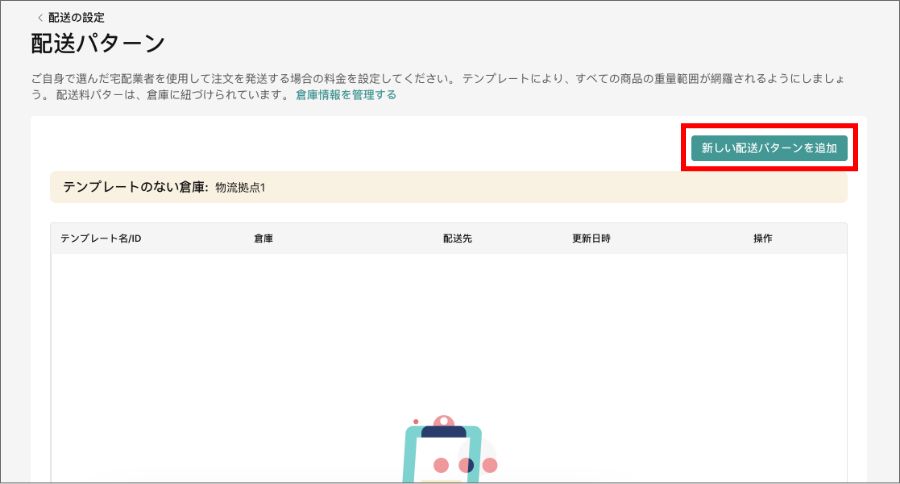
Task: Click the clipboard empty-state illustration
Action: point(449,449)
